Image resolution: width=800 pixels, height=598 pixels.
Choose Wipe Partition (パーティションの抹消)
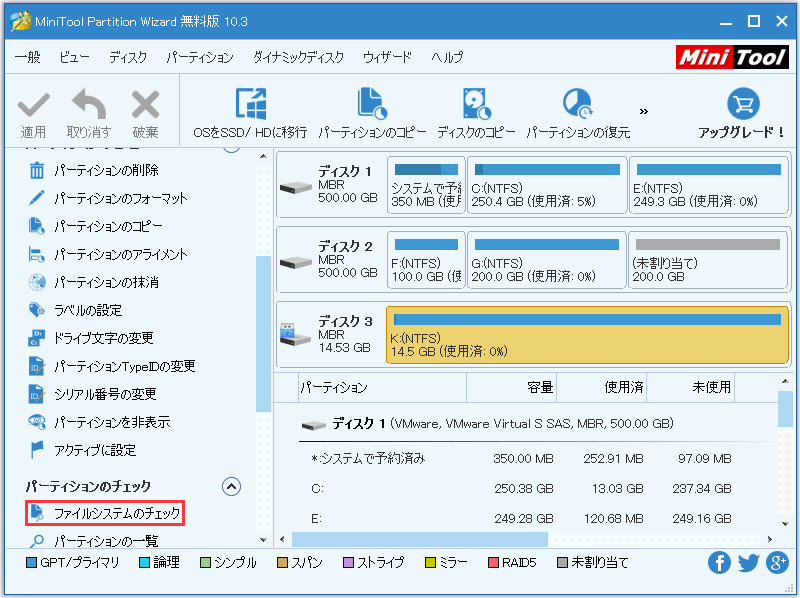pyautogui.click(x=93, y=282)
